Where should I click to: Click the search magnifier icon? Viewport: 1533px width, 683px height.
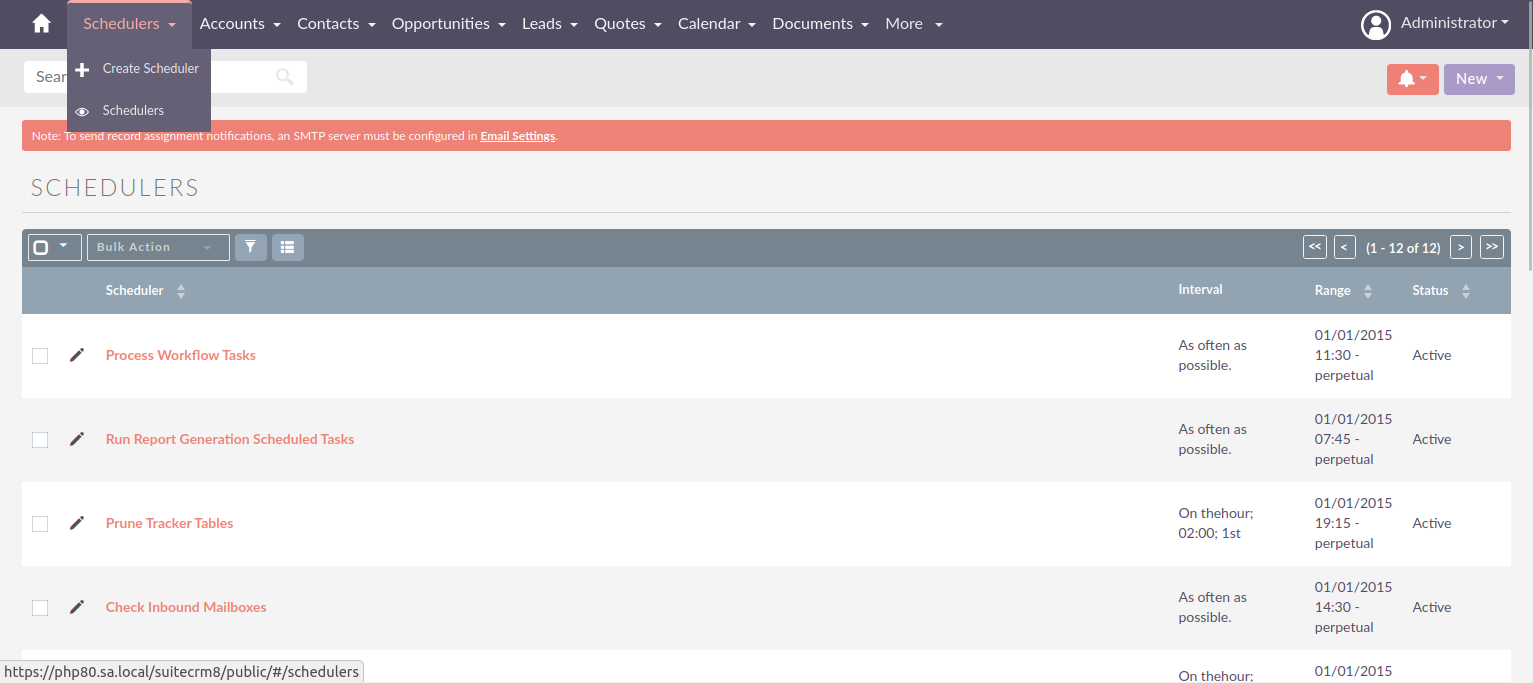point(284,76)
